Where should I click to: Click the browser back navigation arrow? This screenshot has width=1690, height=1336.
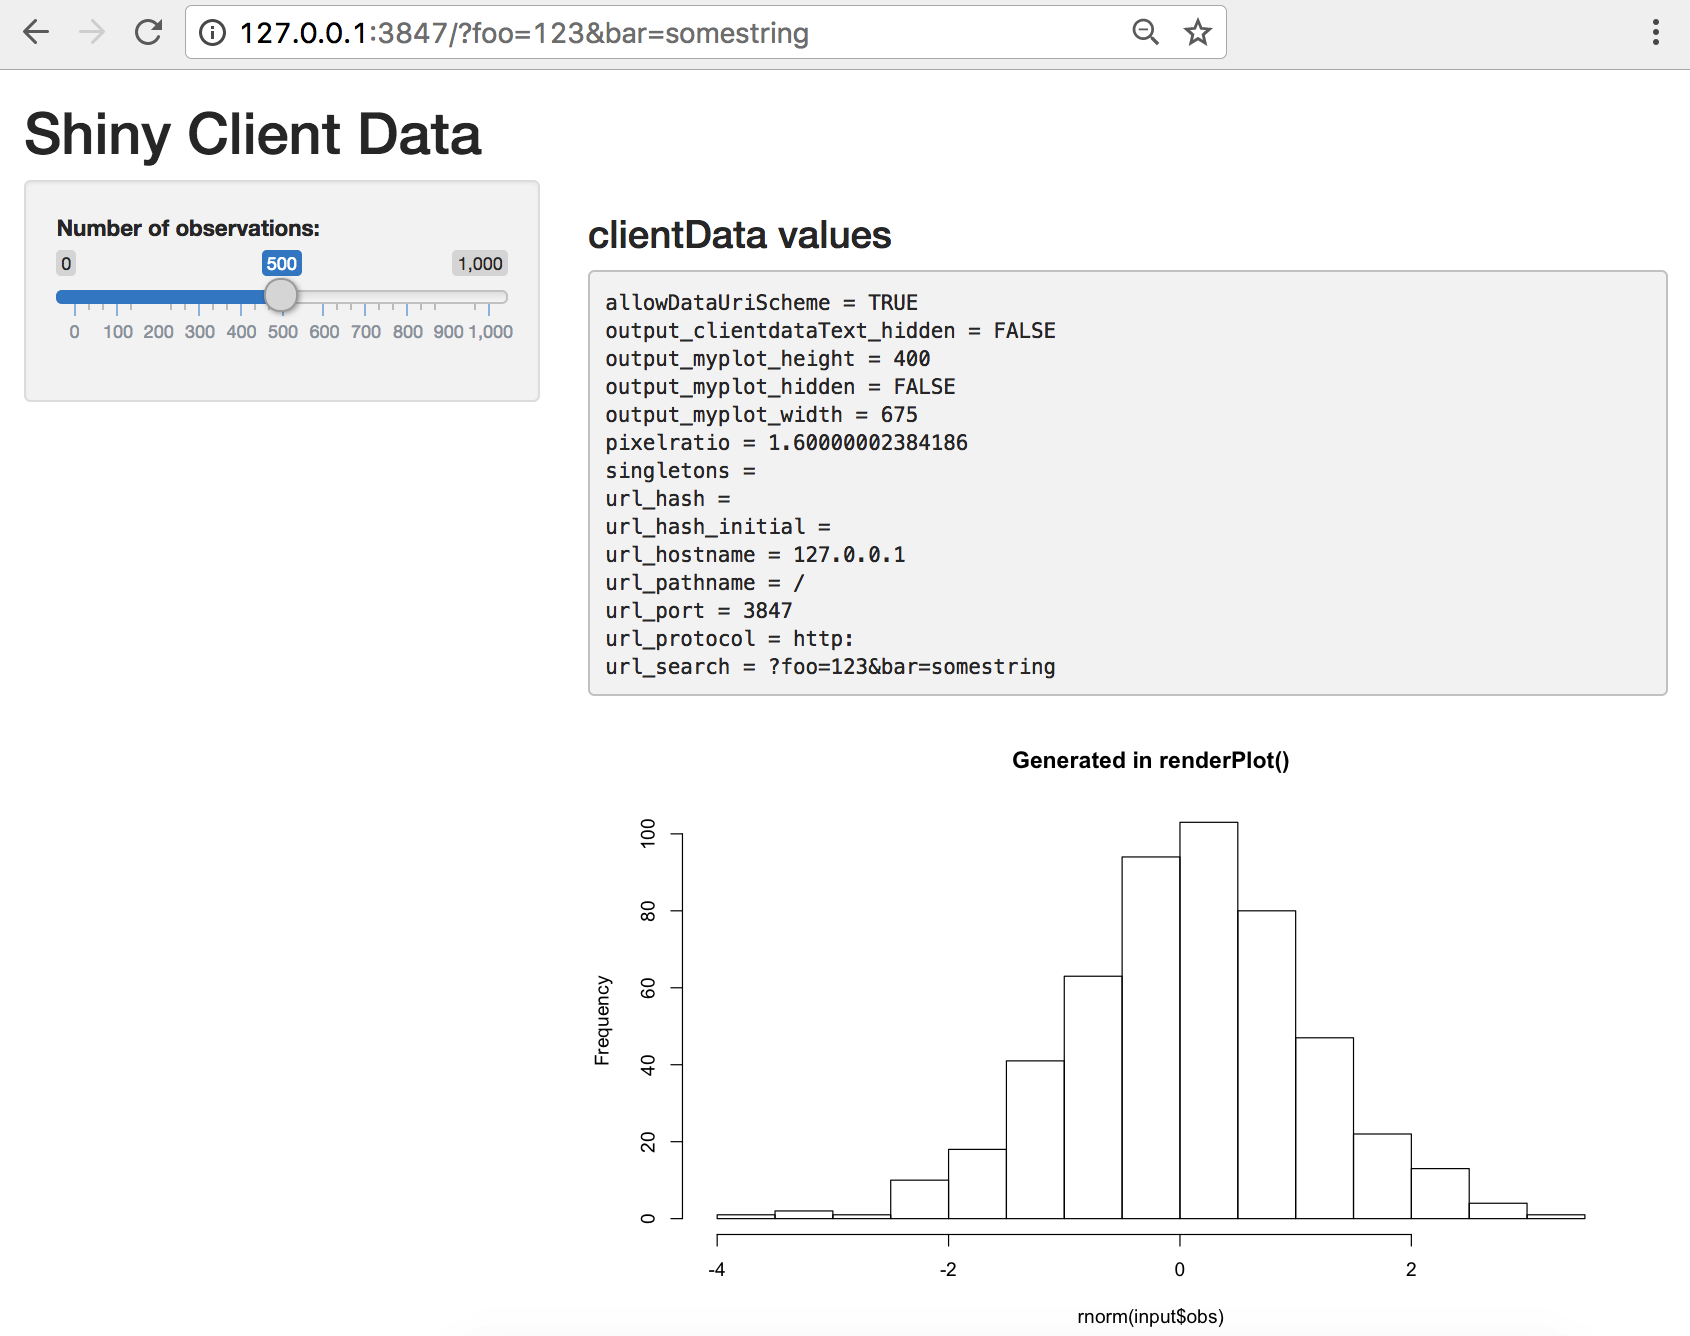[x=36, y=32]
